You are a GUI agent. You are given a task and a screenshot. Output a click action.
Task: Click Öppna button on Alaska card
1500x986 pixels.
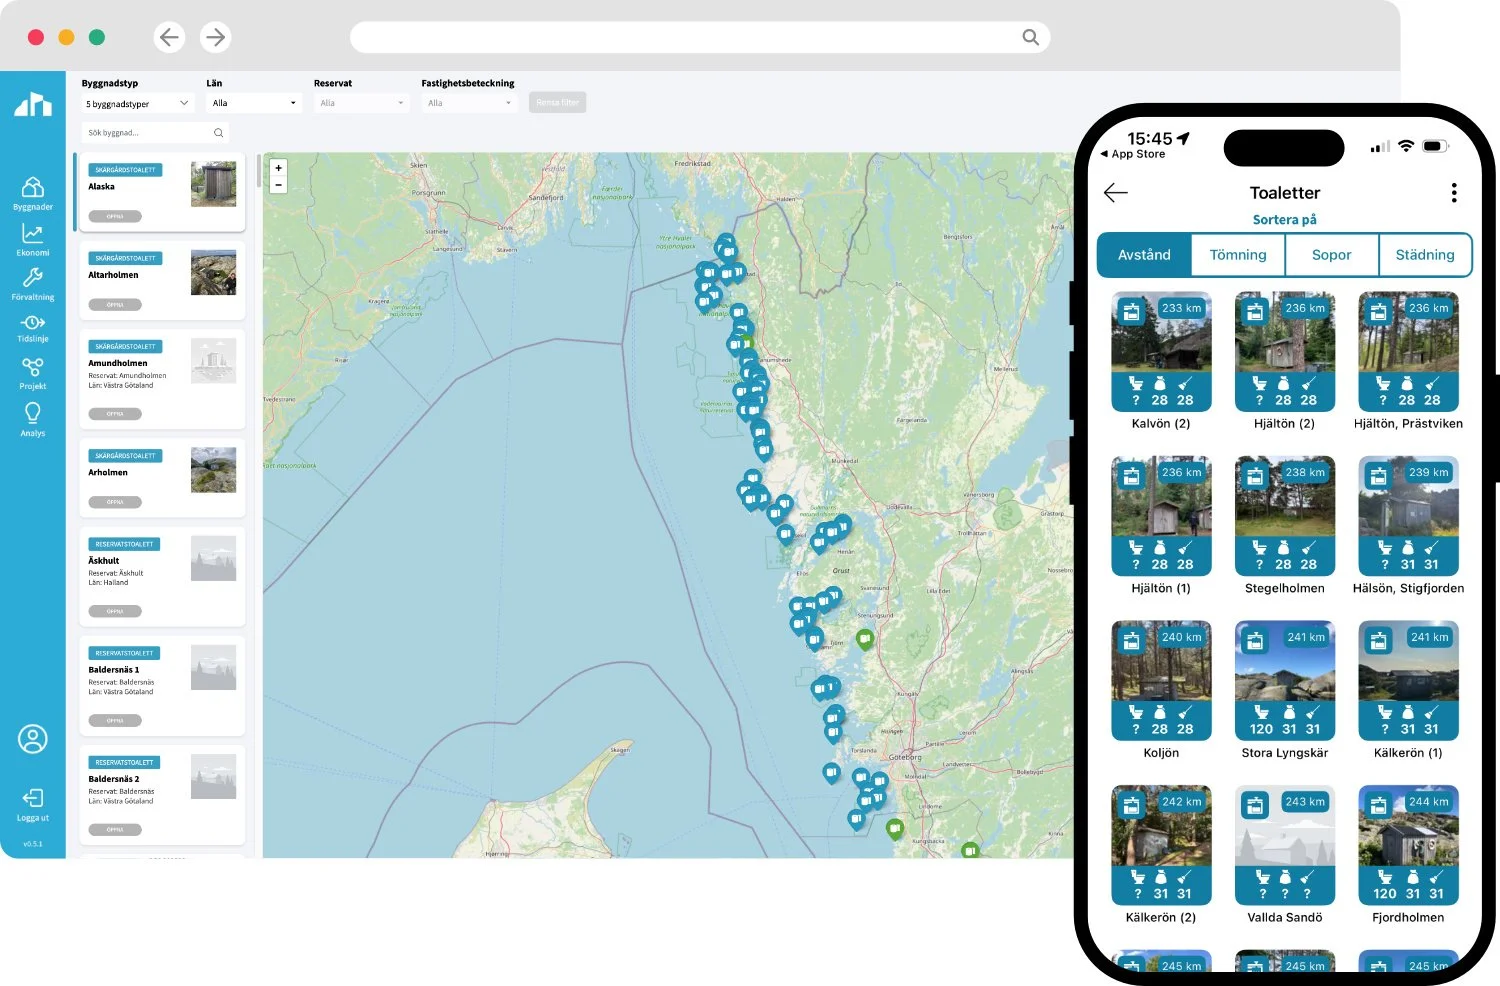pos(115,216)
